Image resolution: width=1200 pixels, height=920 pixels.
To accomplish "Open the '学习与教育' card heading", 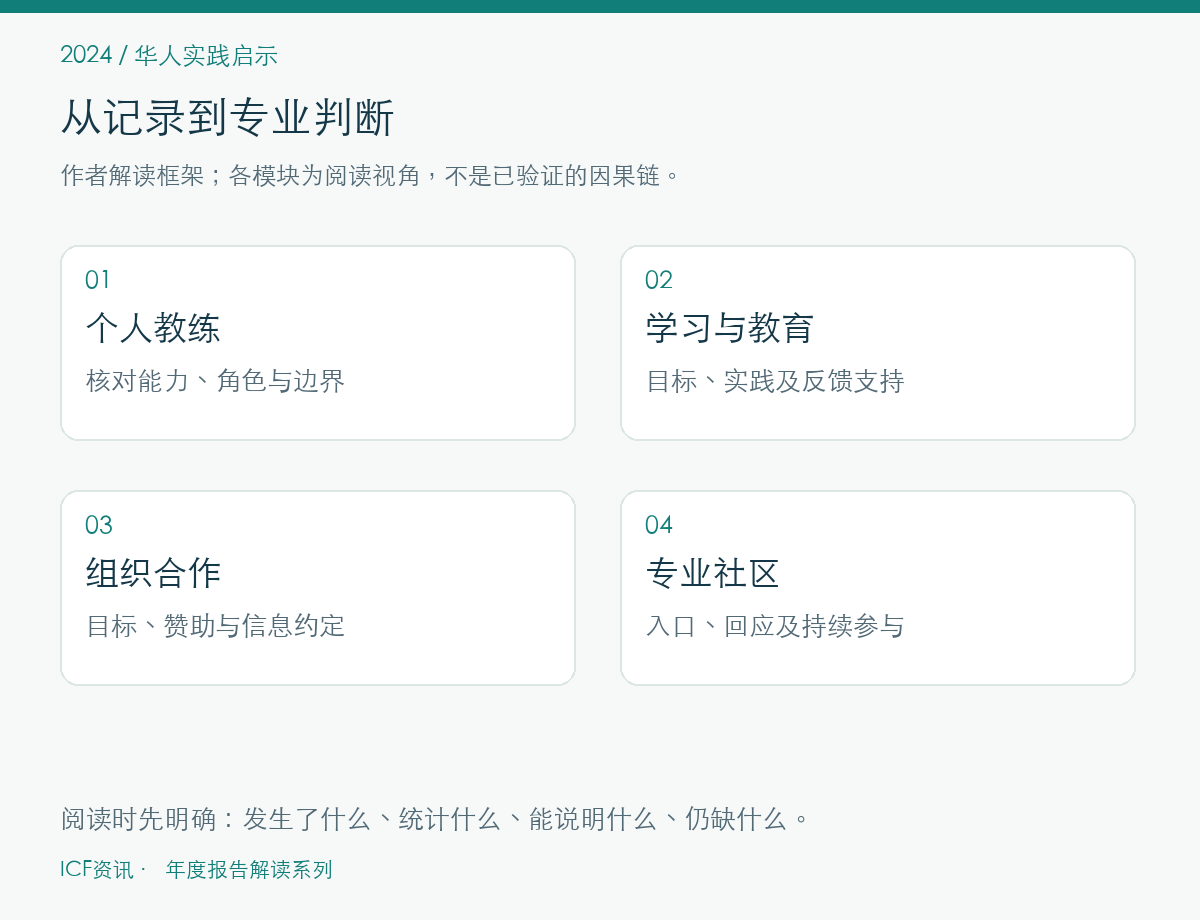I will click(729, 328).
